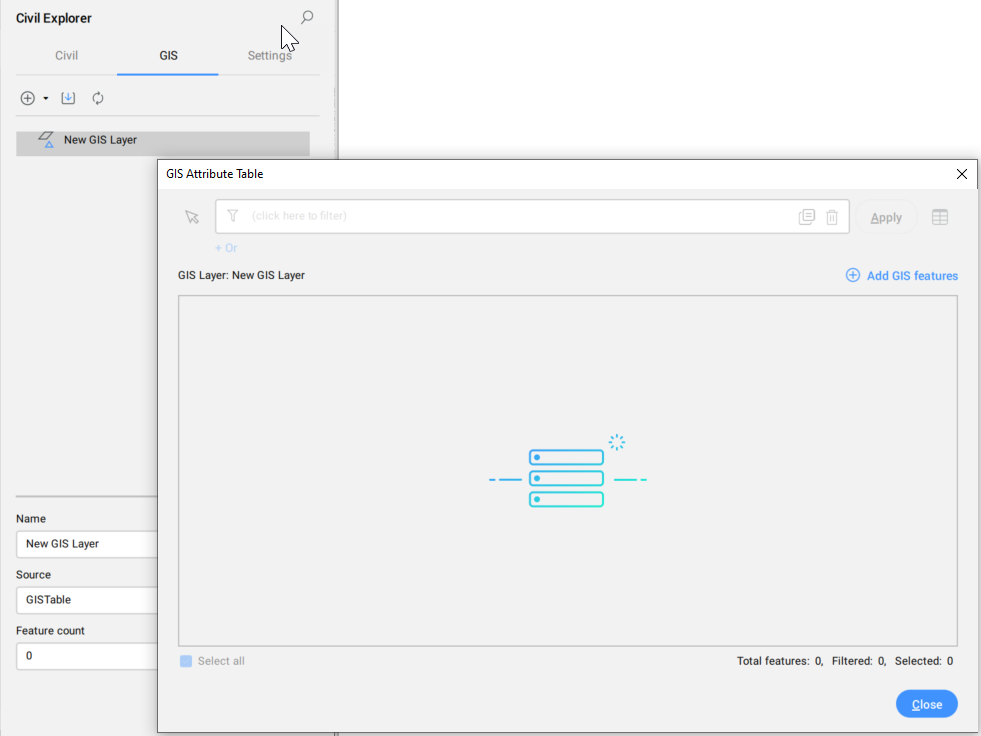Switch to the Civil tab
This screenshot has width=981, height=736.
(66, 56)
